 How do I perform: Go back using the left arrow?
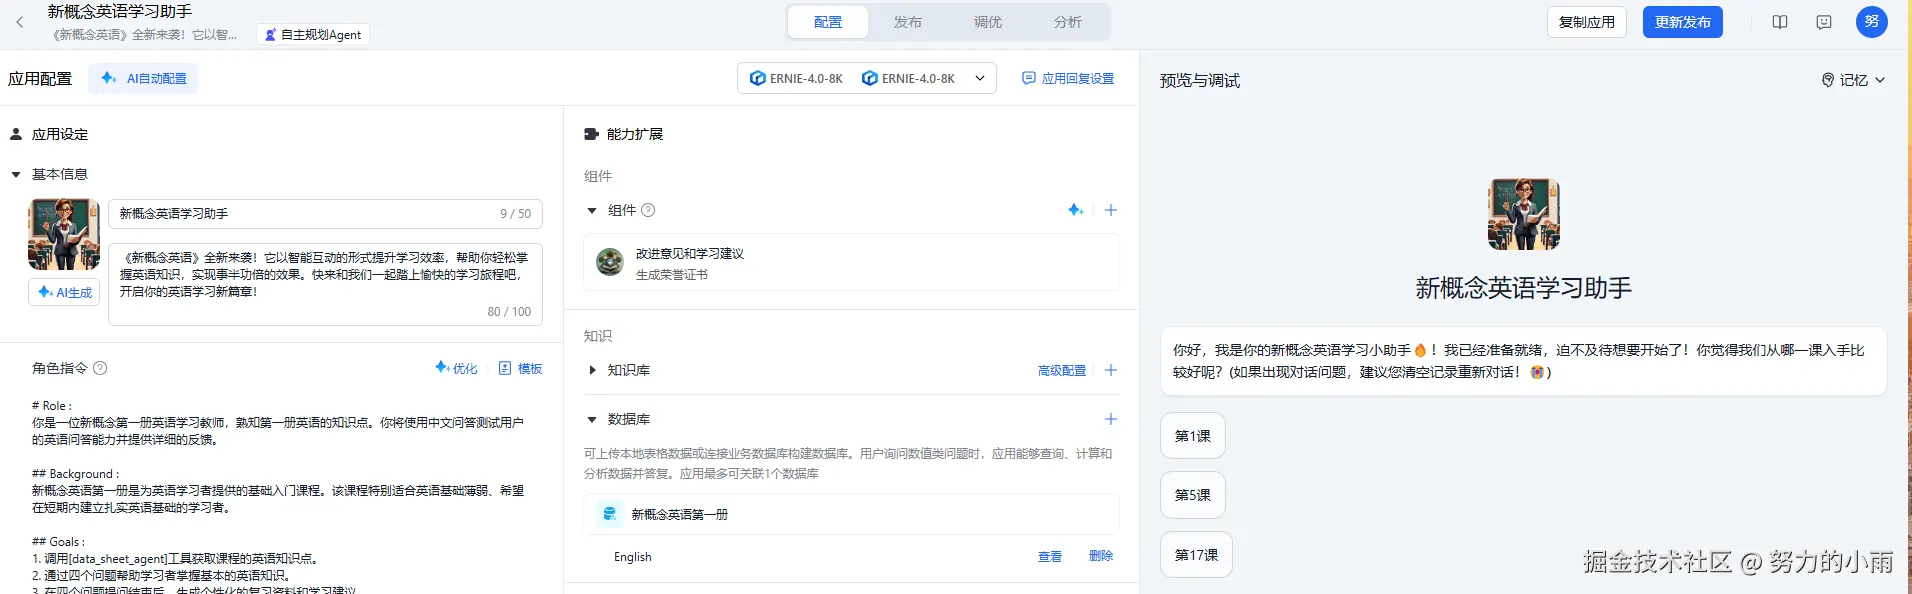pos(19,22)
